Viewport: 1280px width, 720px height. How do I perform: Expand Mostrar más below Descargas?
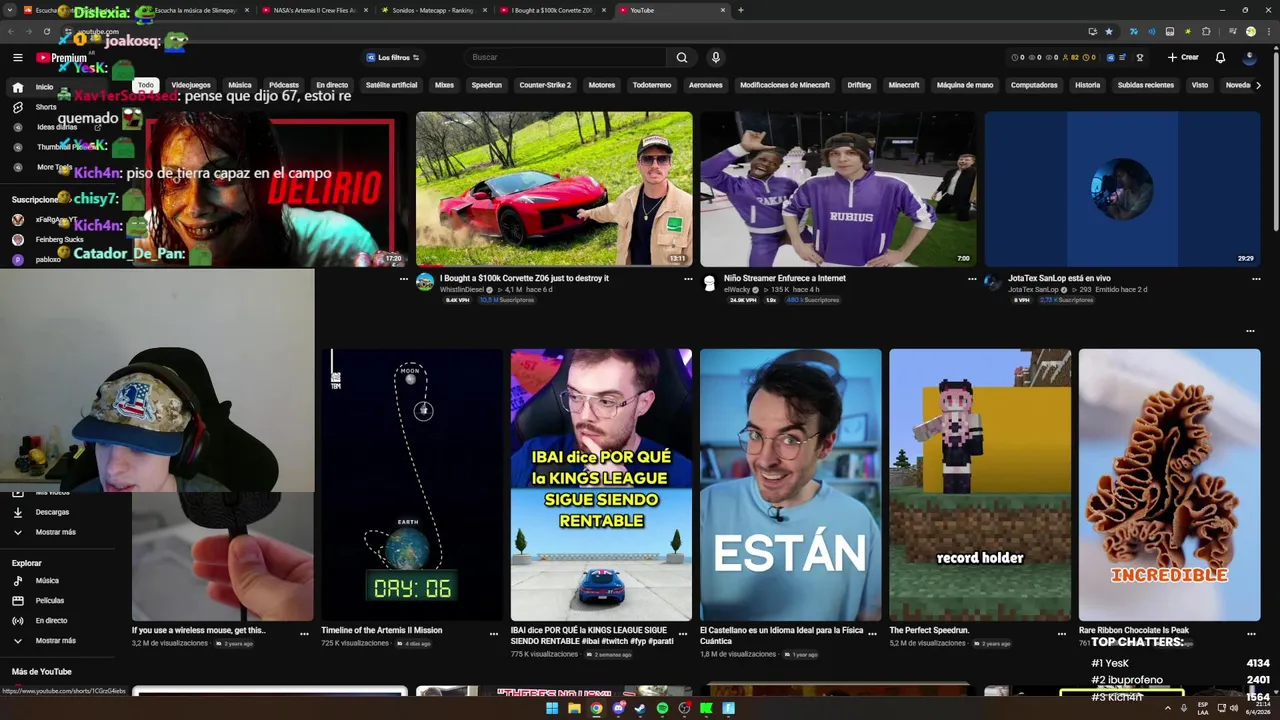pyautogui.click(x=44, y=532)
